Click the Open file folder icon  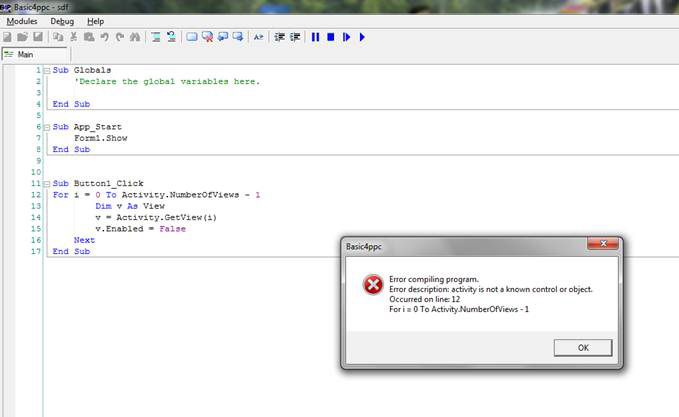(23, 37)
